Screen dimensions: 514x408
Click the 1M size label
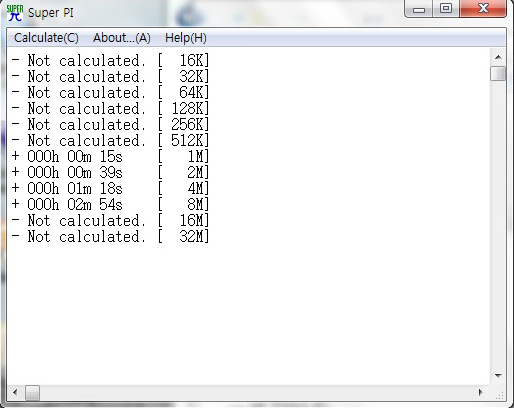click(196, 156)
